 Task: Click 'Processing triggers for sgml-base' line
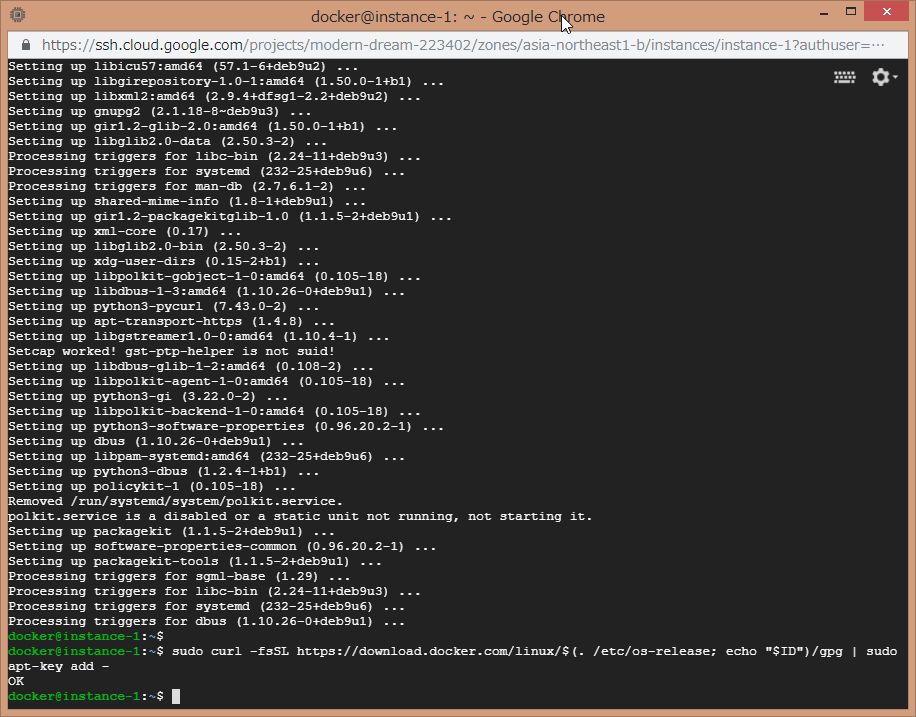click(179, 577)
